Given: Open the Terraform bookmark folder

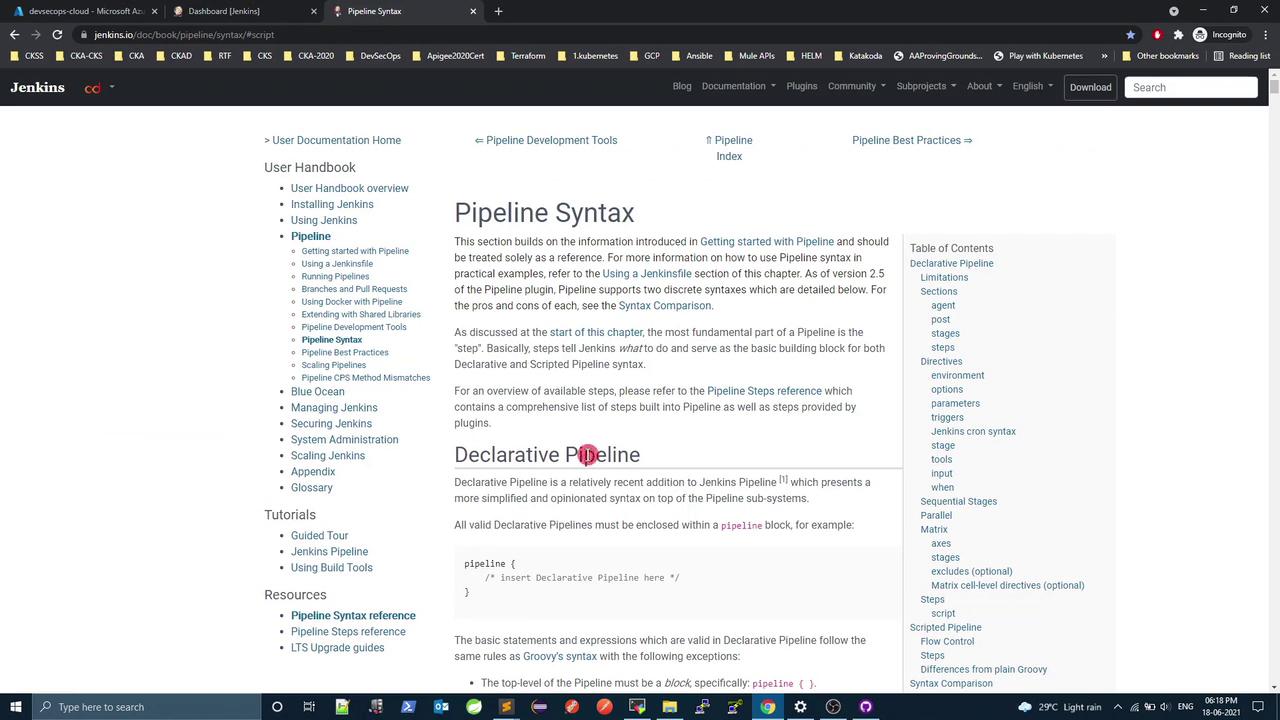Looking at the screenshot, I should [x=521, y=56].
